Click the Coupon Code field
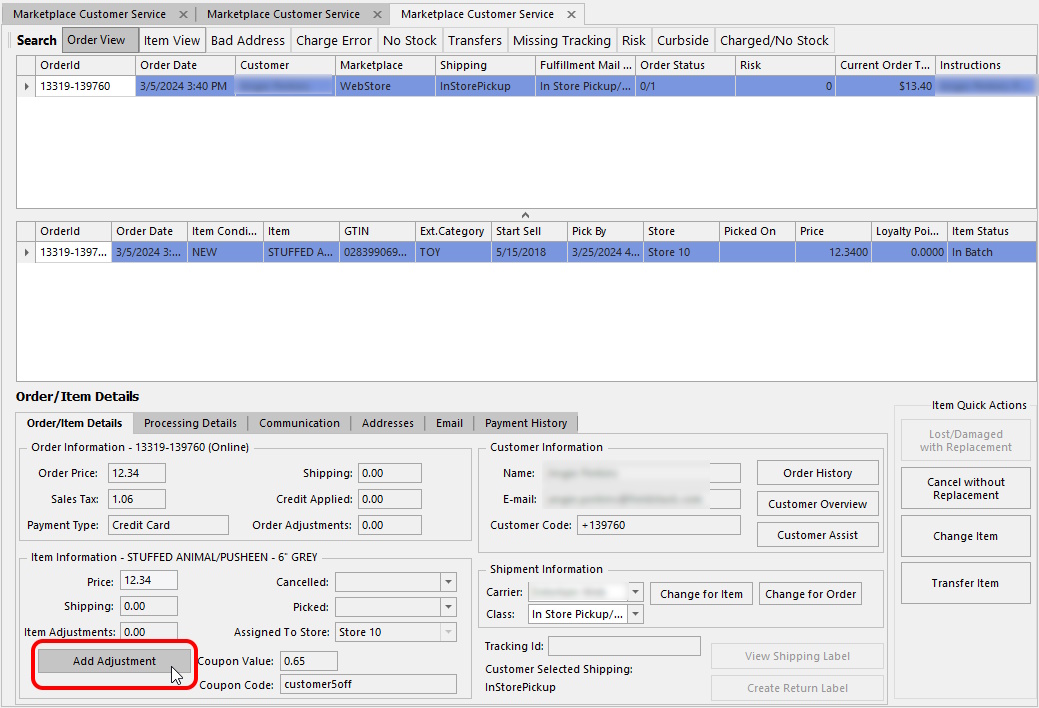 point(368,684)
